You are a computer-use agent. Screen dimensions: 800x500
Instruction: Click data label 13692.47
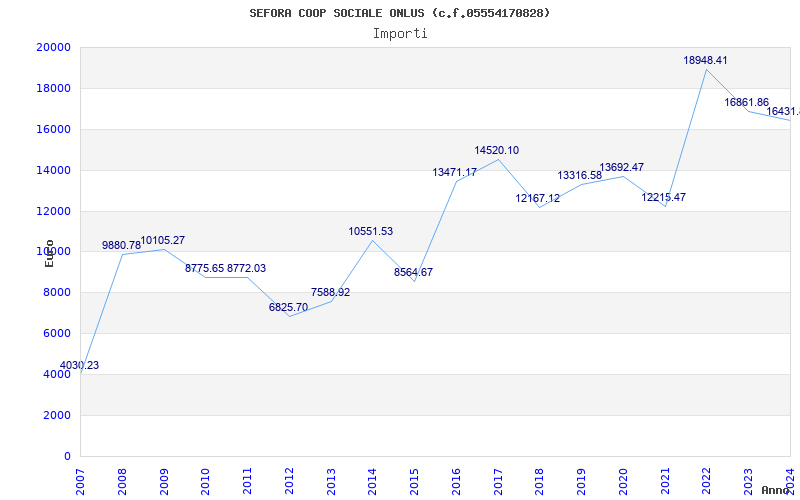pos(621,167)
